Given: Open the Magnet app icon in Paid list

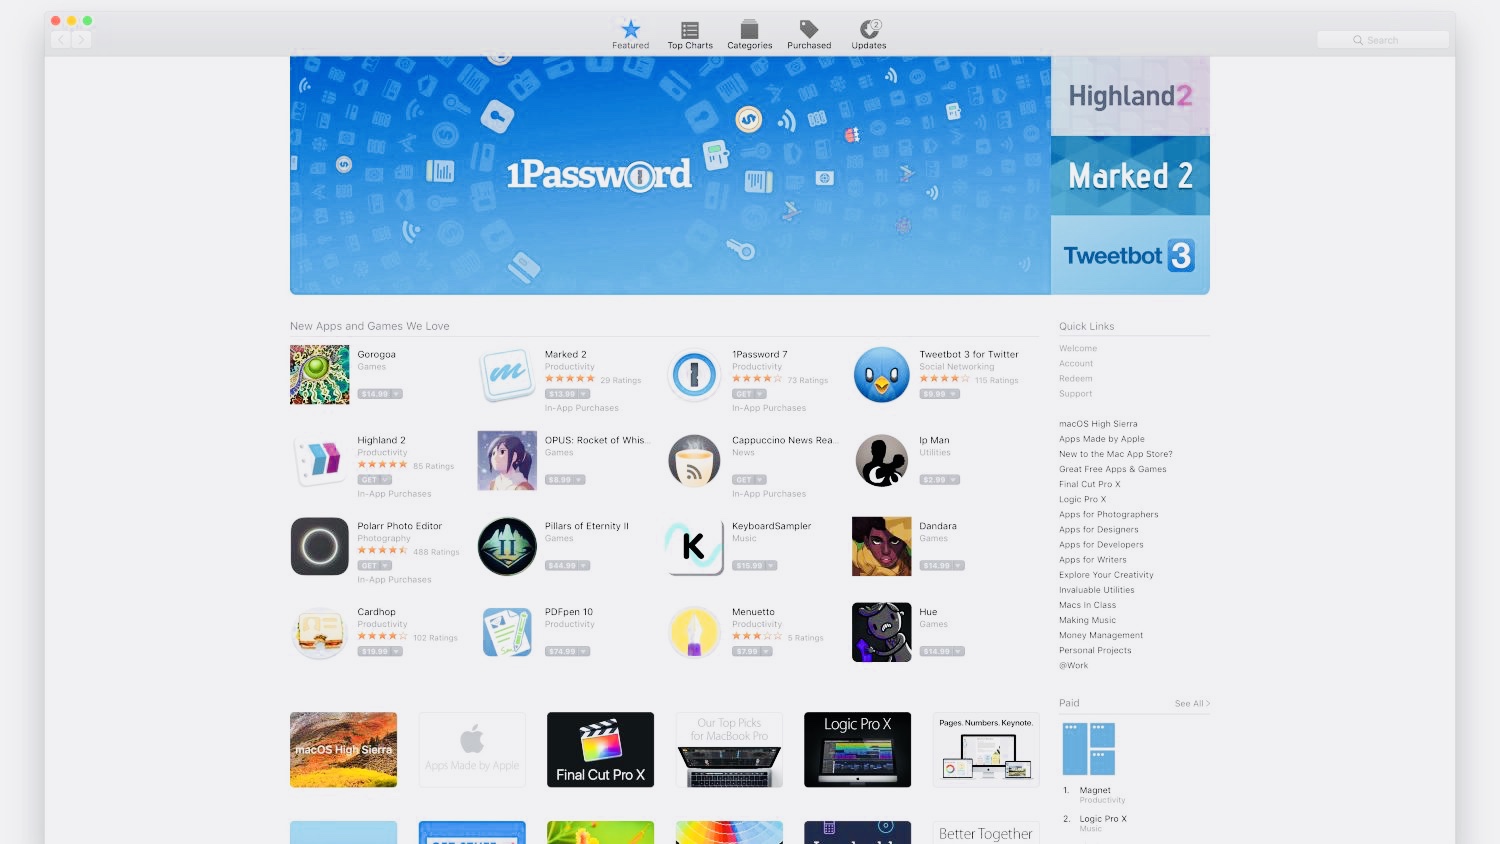Looking at the screenshot, I should pyautogui.click(x=1088, y=749).
